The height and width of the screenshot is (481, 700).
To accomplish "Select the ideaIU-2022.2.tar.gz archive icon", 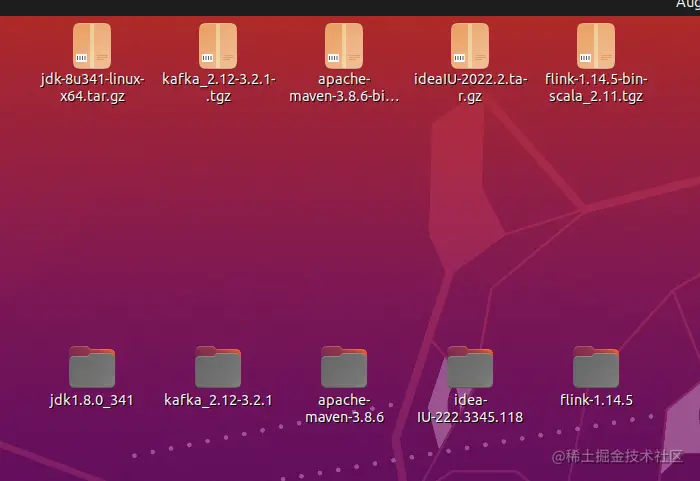I will [x=470, y=46].
